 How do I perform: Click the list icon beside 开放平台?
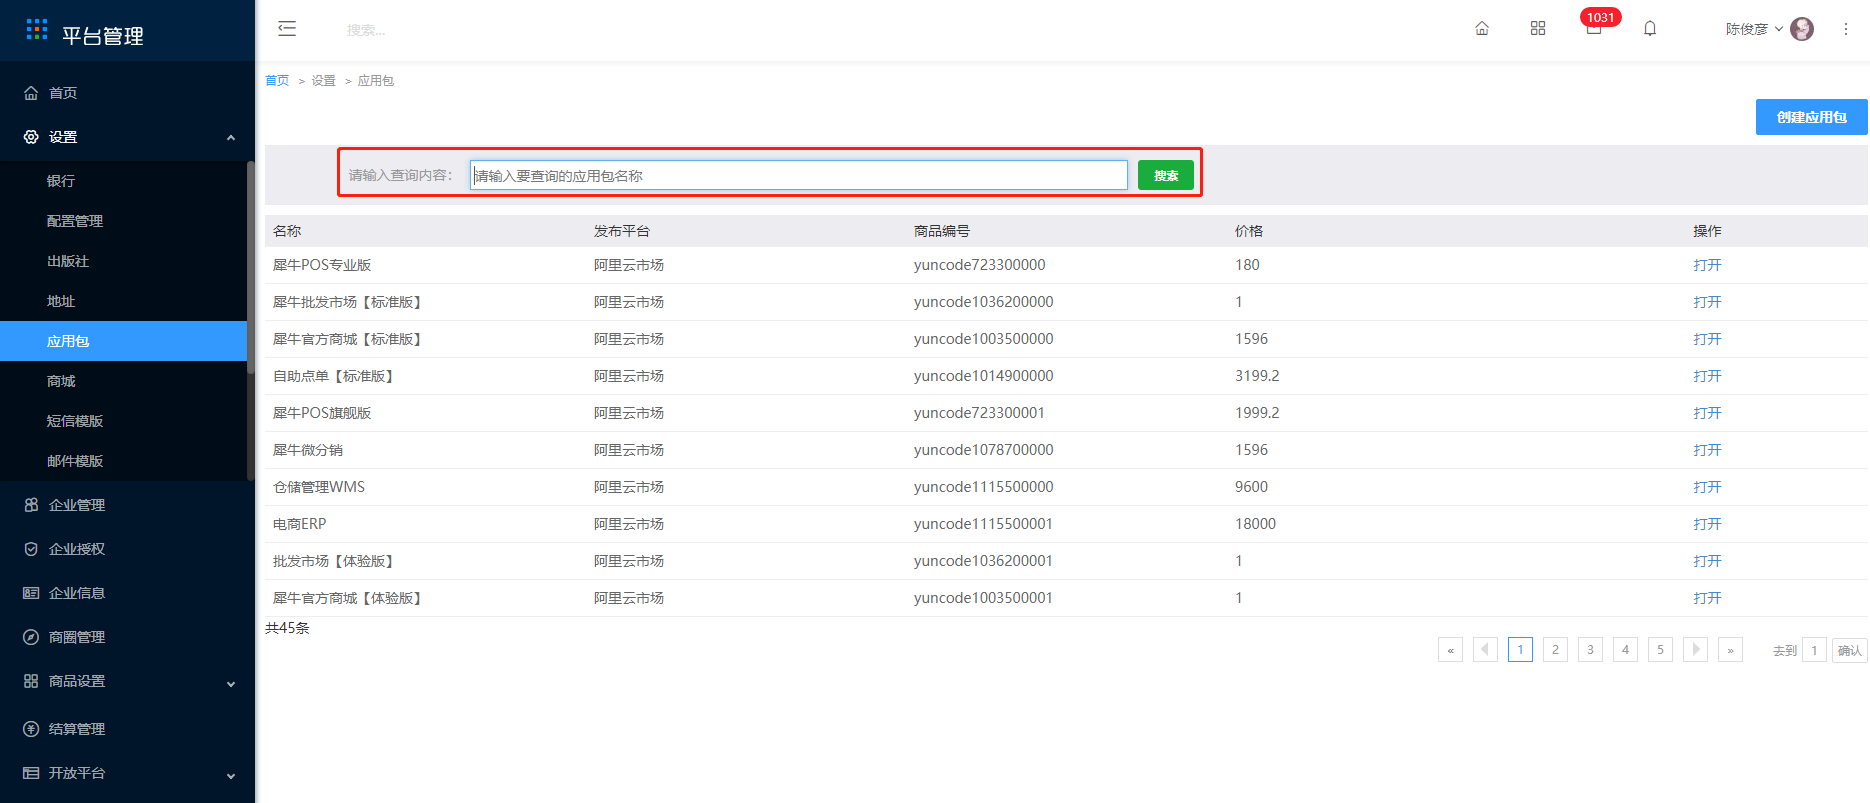[31, 773]
